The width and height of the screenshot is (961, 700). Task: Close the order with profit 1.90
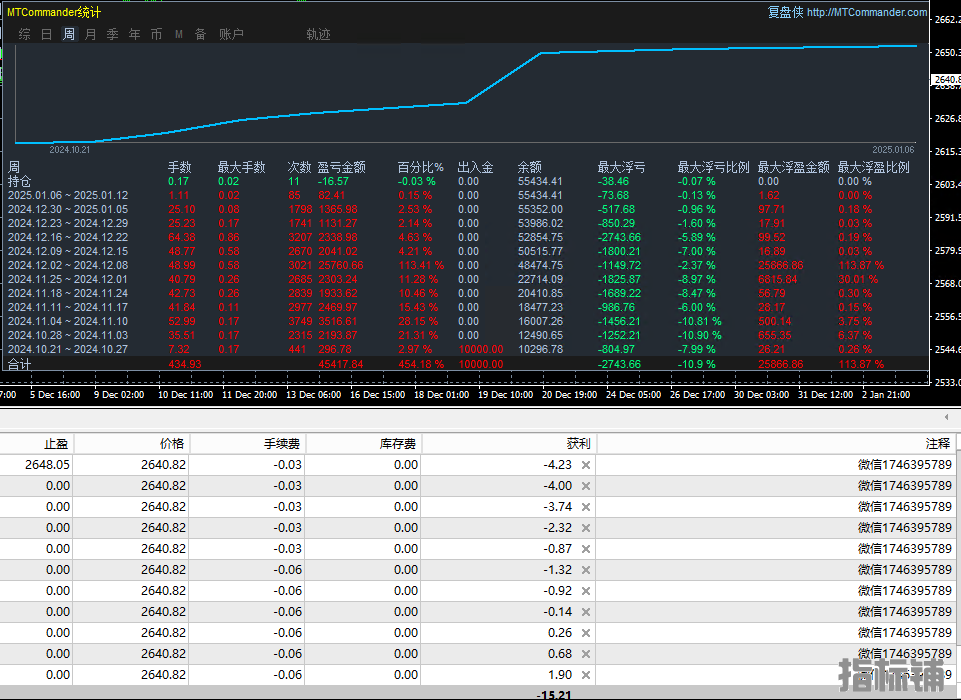click(x=586, y=675)
